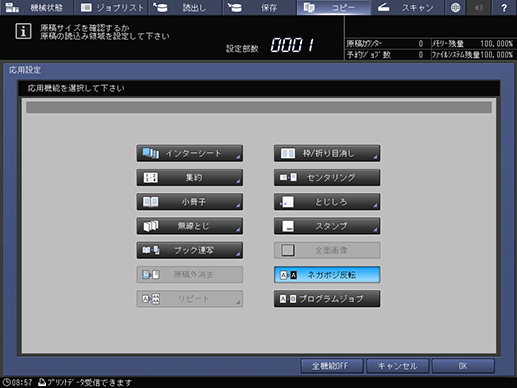The image size is (517, 388).
Task: Open the スタンプ submenu arrow
Action: pyautogui.click(x=375, y=230)
